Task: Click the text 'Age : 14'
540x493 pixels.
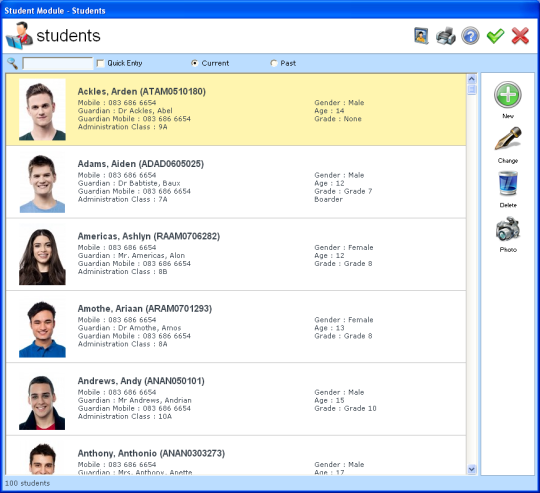Action: coord(329,111)
